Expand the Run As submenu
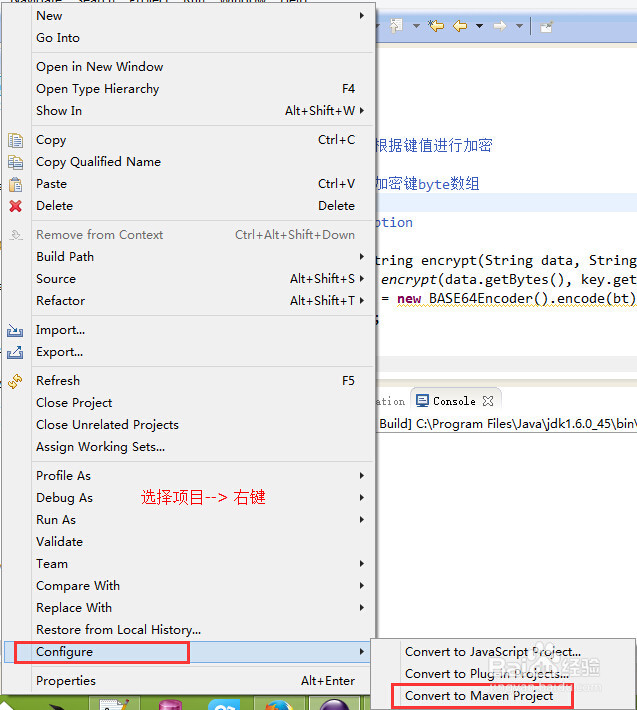Viewport: 637px width, 710px height. click(x=189, y=520)
